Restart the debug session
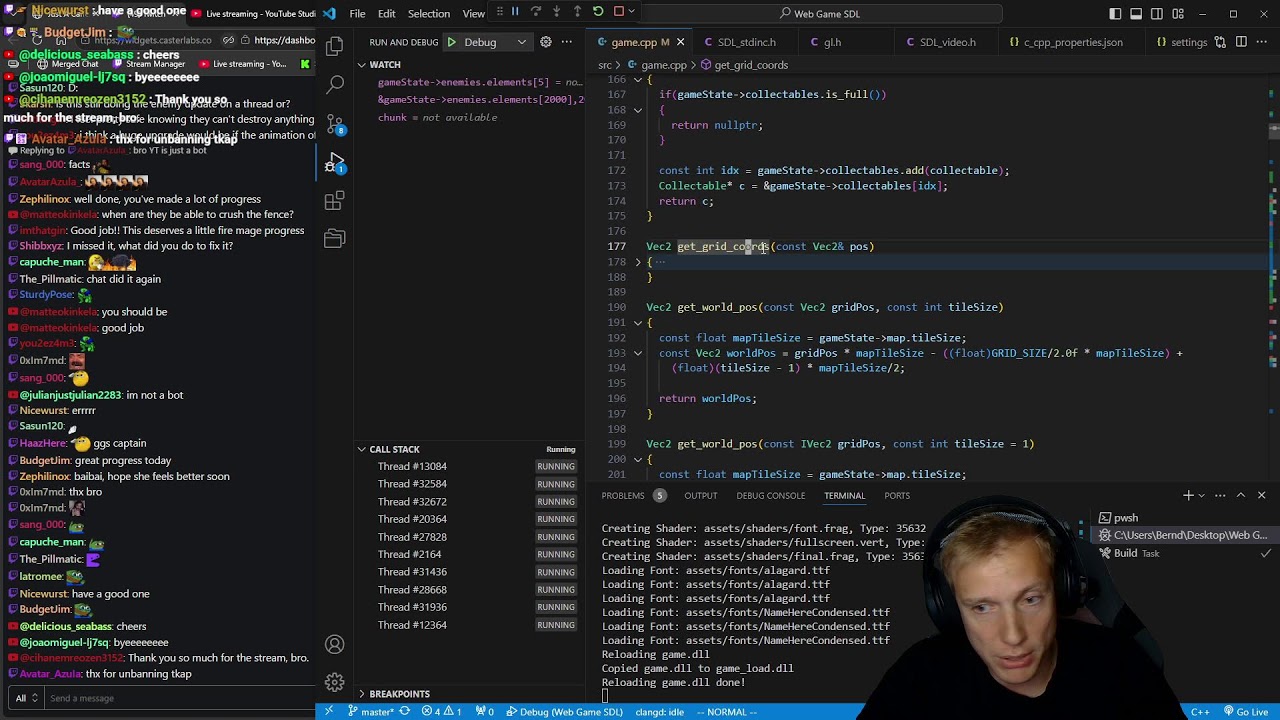 [598, 12]
